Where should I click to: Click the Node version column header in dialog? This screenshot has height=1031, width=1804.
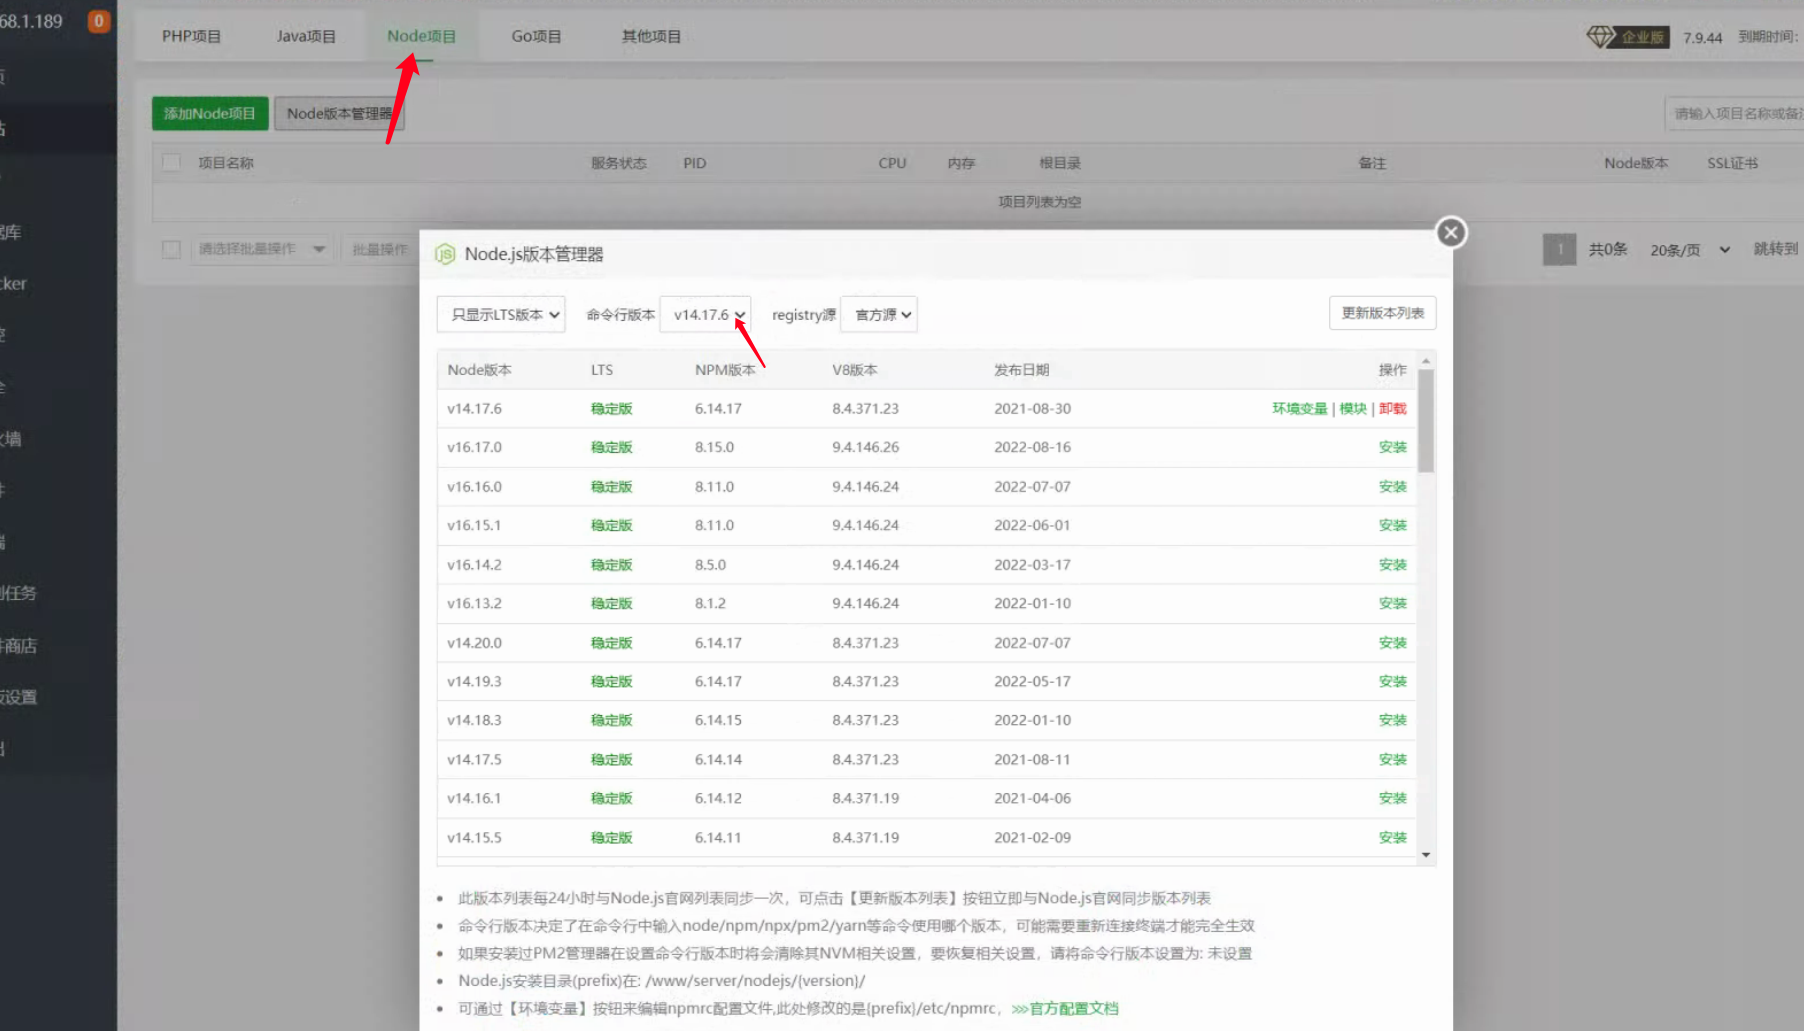pyautogui.click(x=479, y=370)
